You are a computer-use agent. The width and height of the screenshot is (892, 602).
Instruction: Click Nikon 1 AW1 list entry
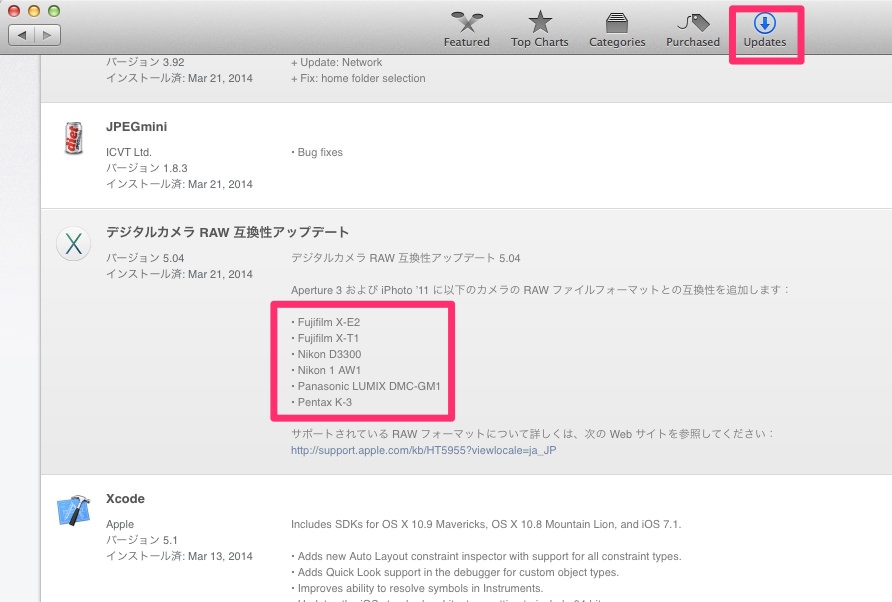[326, 370]
